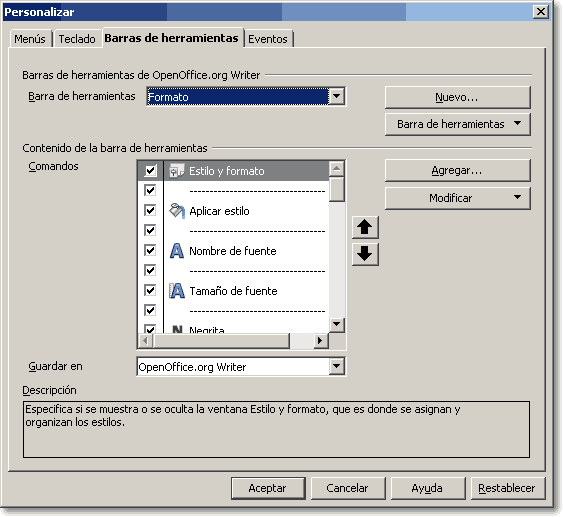Open the Guardar en dropdown
563x517 pixels.
coord(337,366)
